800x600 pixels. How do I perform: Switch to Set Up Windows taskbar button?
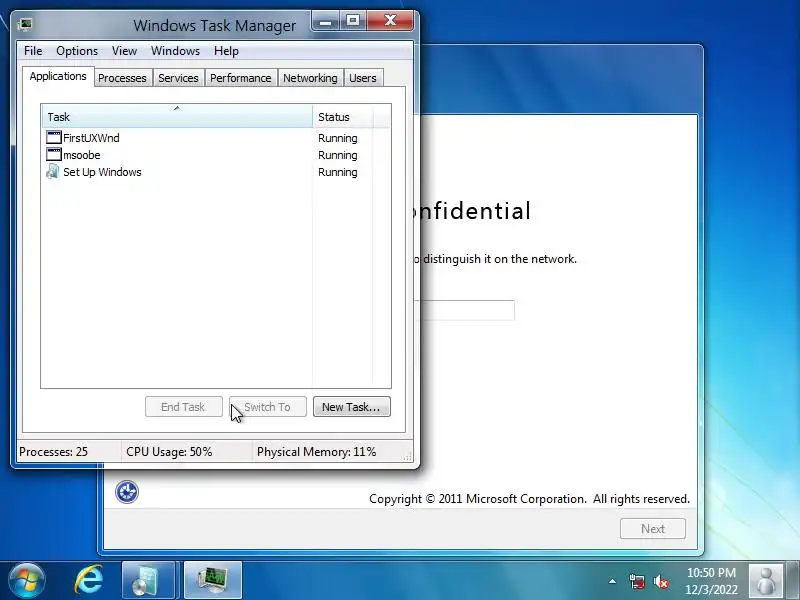click(148, 581)
